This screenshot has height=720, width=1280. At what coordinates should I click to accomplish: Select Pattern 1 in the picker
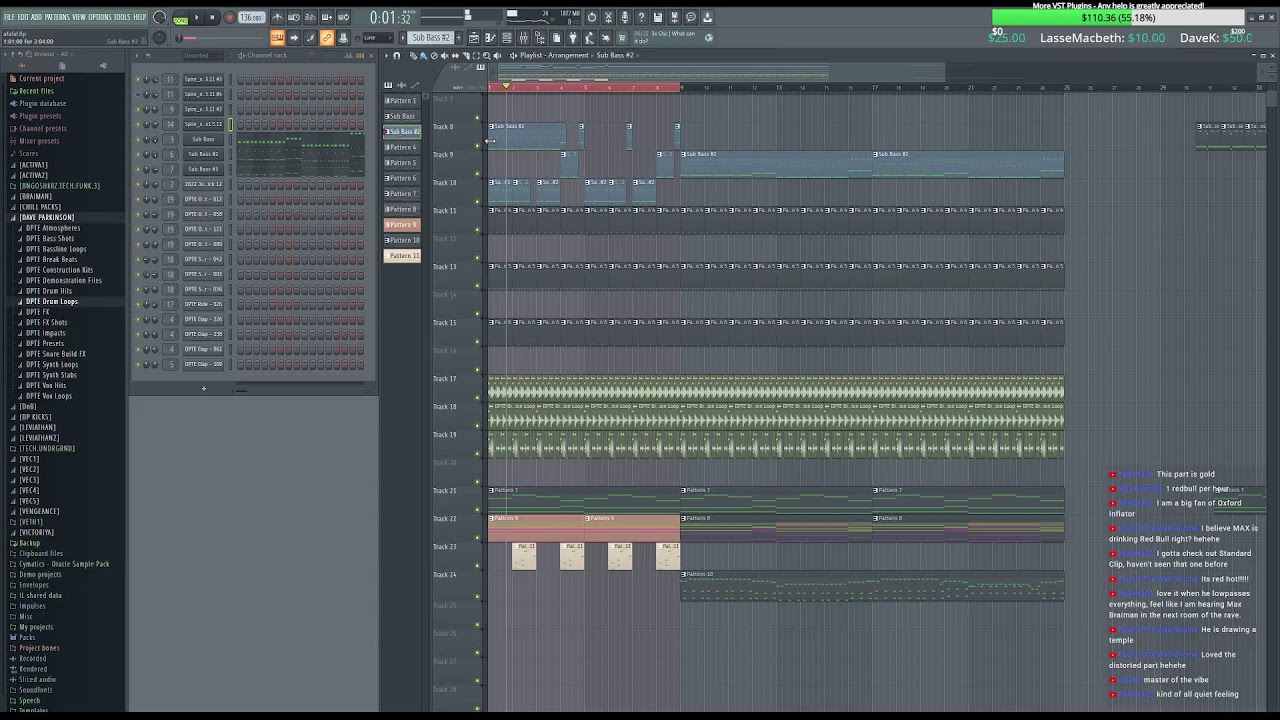click(402, 100)
